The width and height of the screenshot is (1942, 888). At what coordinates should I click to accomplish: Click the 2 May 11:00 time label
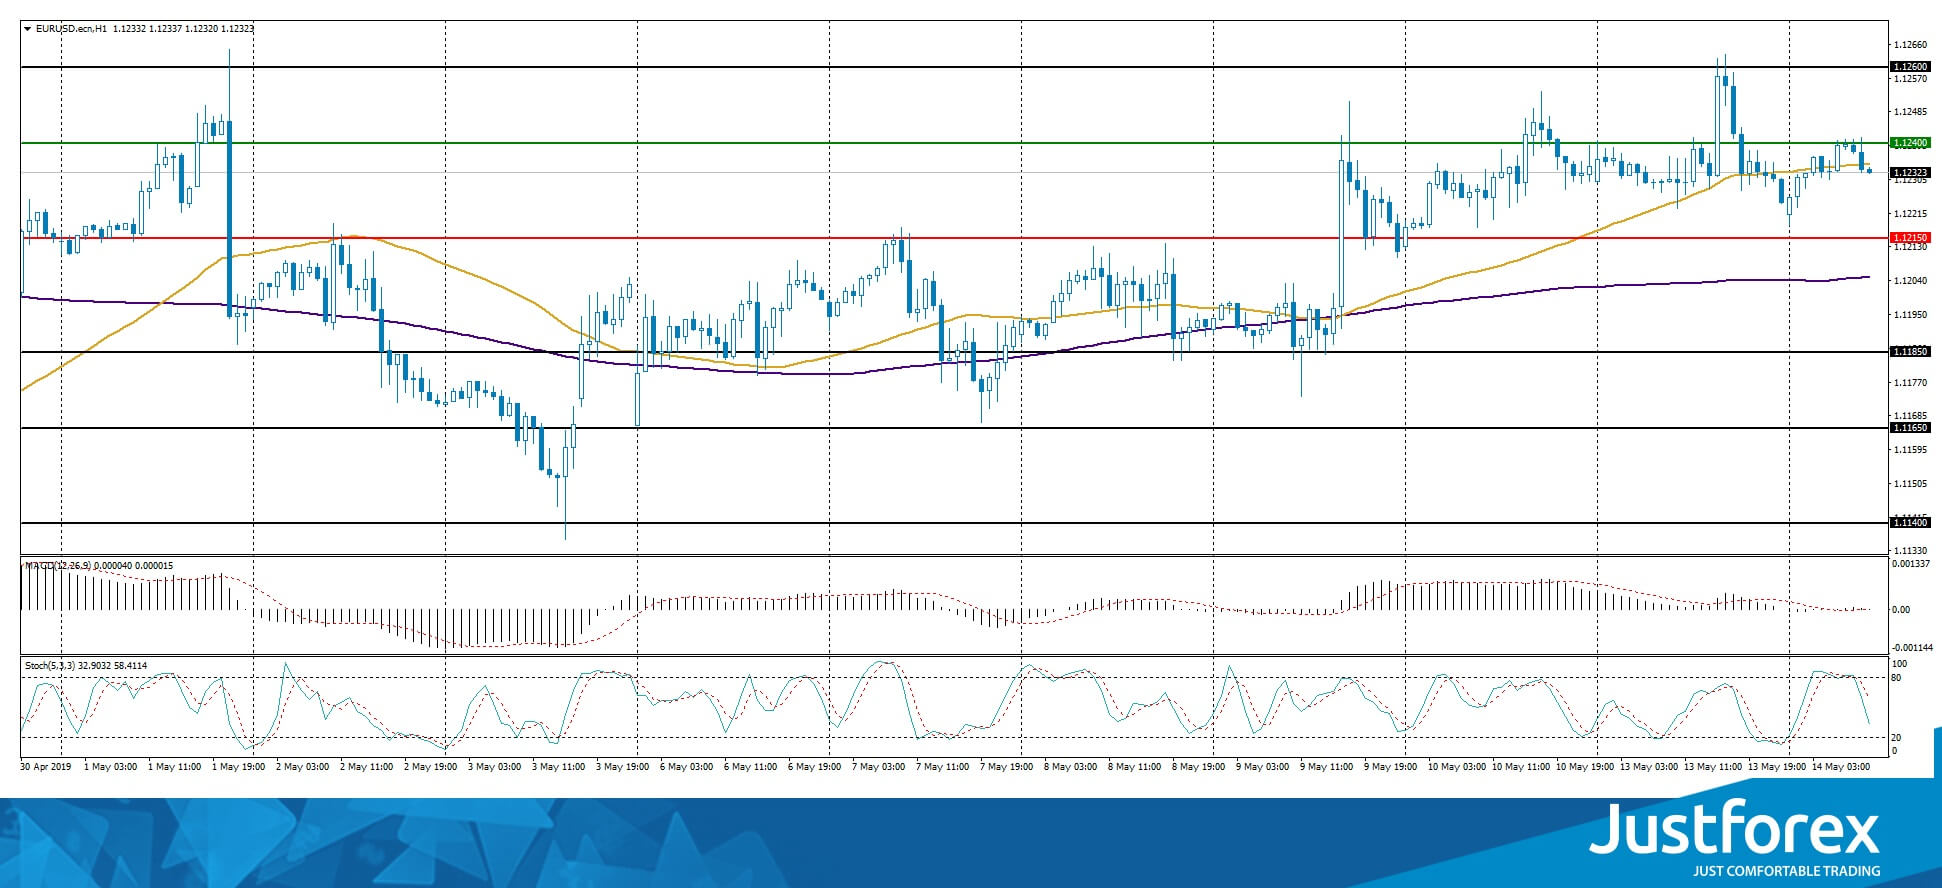368,767
